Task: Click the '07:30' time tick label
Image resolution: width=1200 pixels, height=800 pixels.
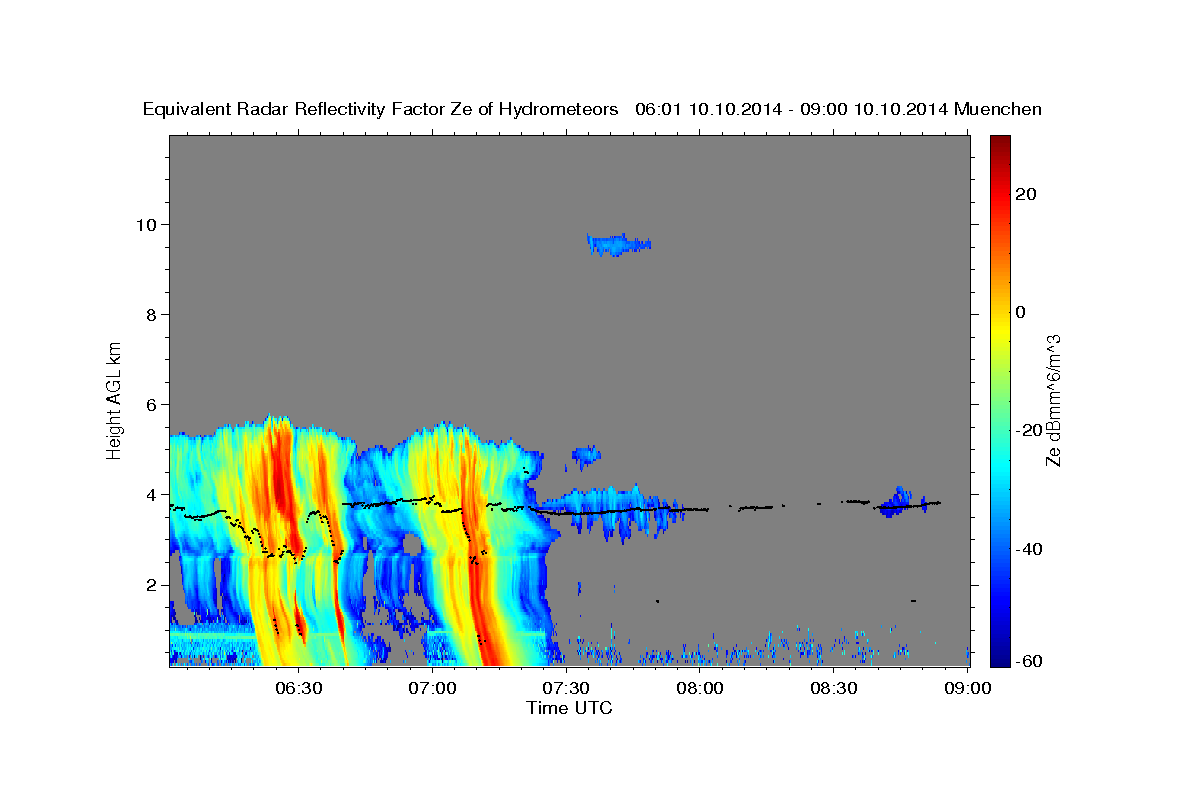Action: click(566, 688)
